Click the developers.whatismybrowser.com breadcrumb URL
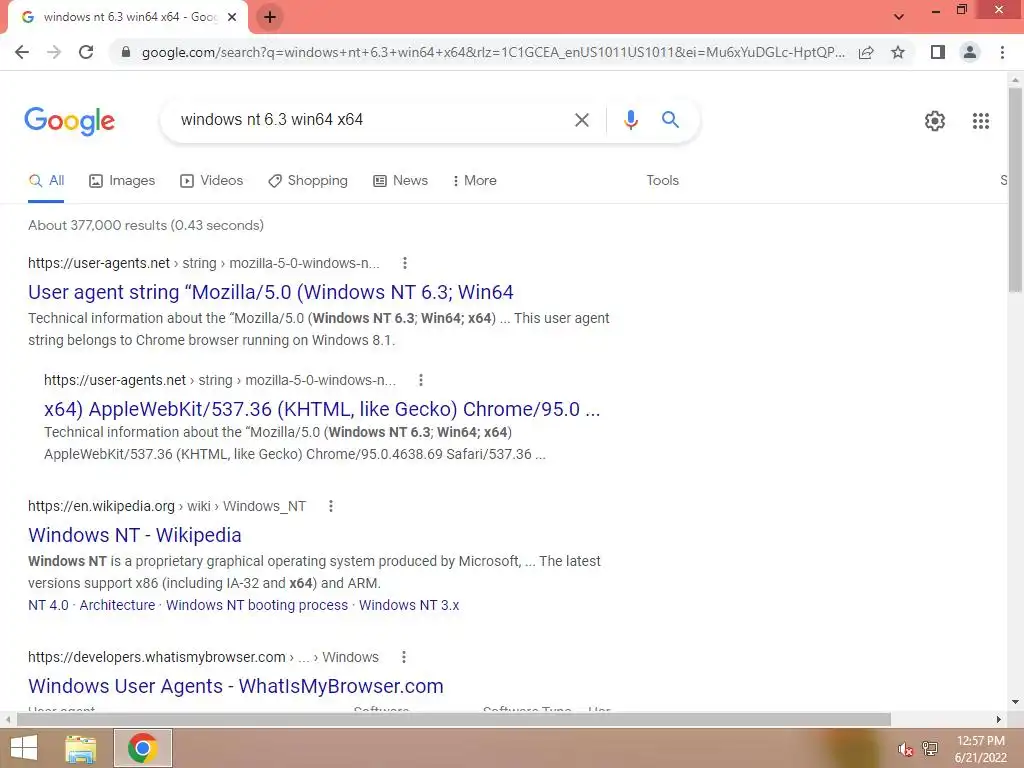 click(x=203, y=657)
